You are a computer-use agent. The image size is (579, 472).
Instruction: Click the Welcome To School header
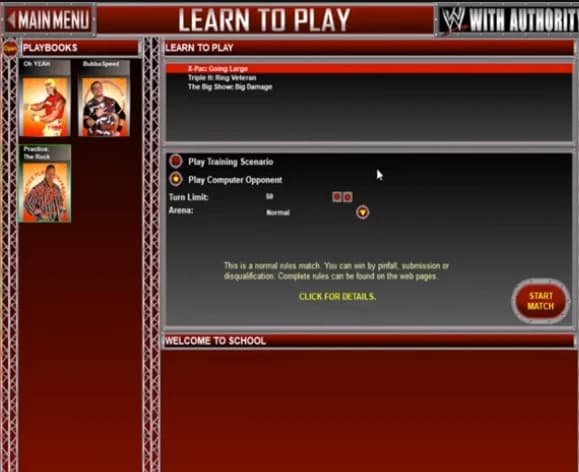coord(369,341)
